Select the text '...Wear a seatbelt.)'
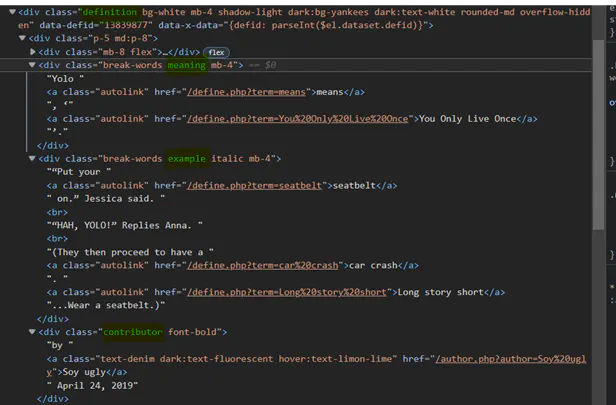616x405 pixels. click(106, 305)
